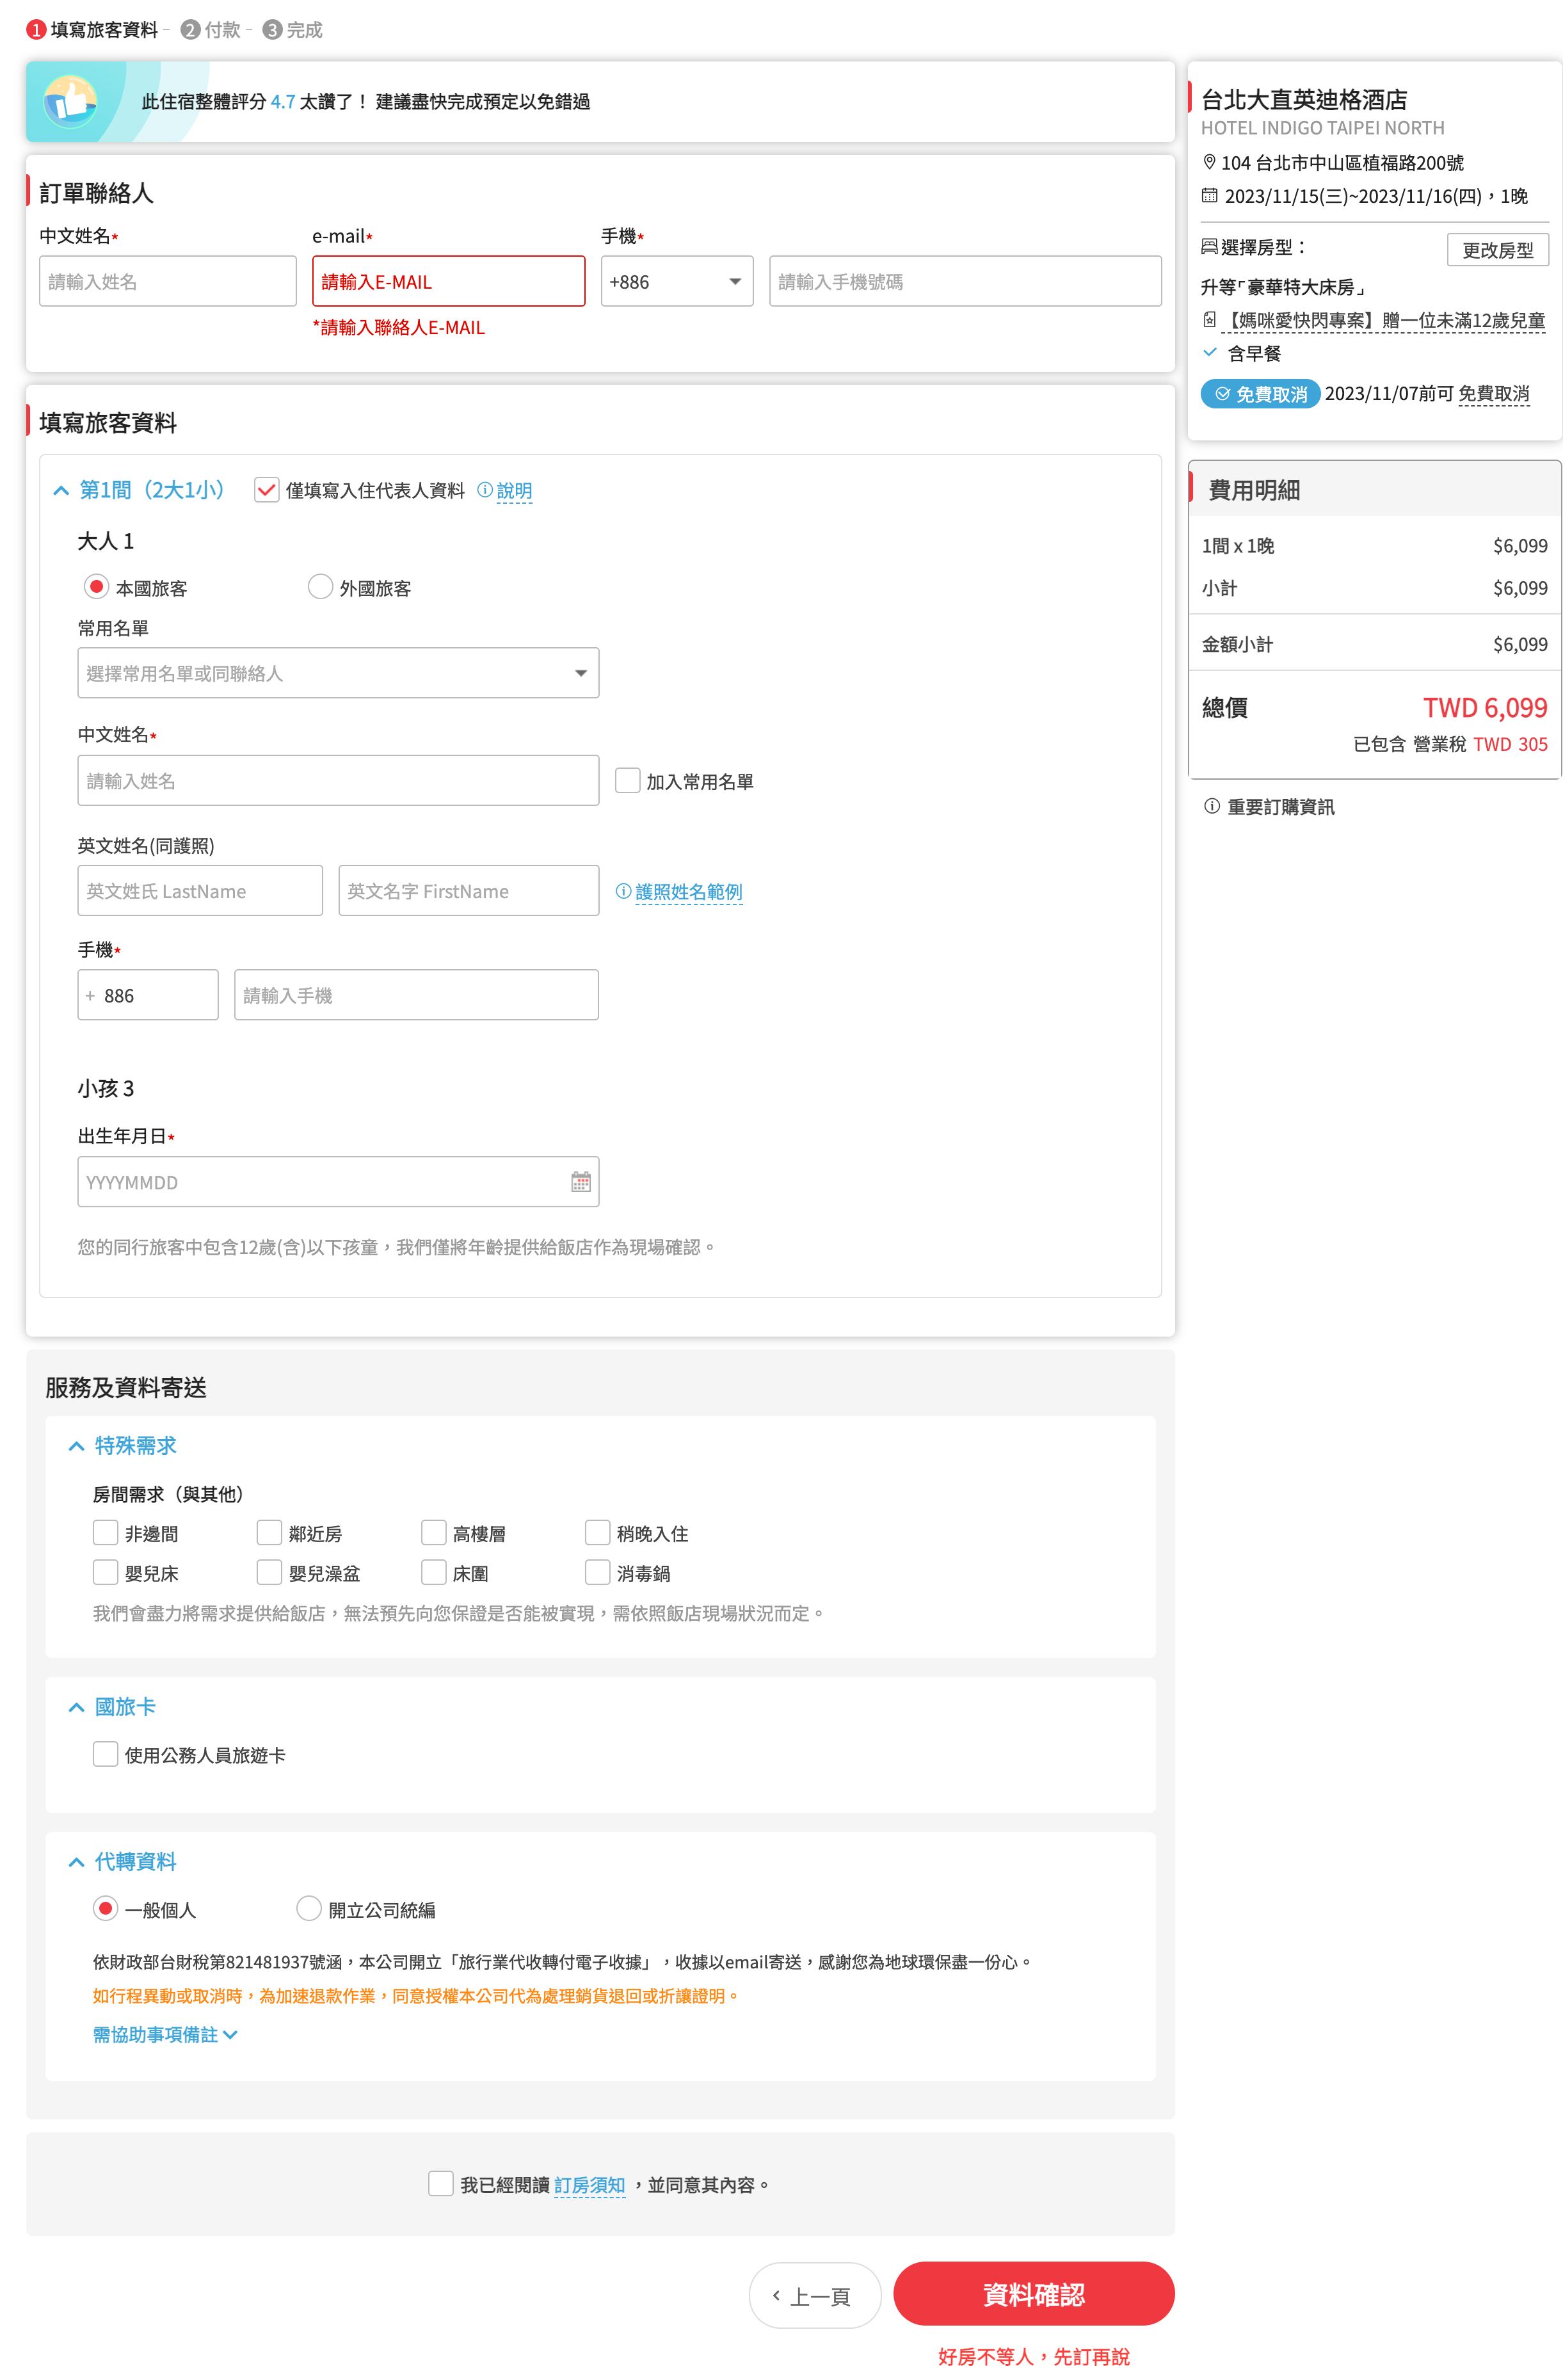The image size is (1563, 2380).
Task: Click the location pin icon by hotel address
Action: 1209,162
